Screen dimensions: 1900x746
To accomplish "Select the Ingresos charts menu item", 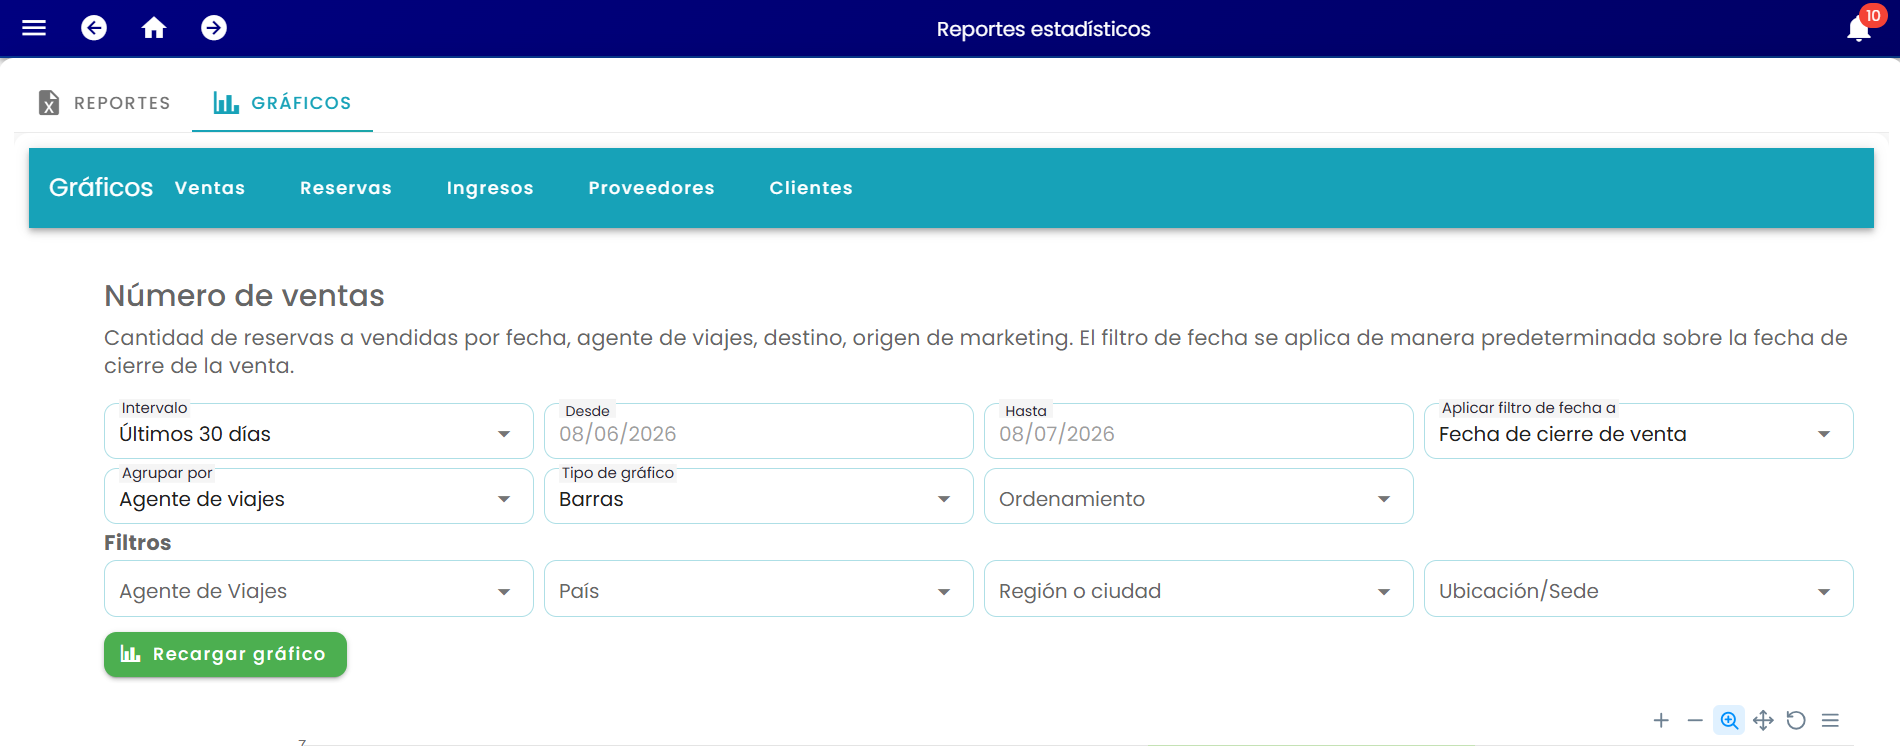I will tap(490, 188).
